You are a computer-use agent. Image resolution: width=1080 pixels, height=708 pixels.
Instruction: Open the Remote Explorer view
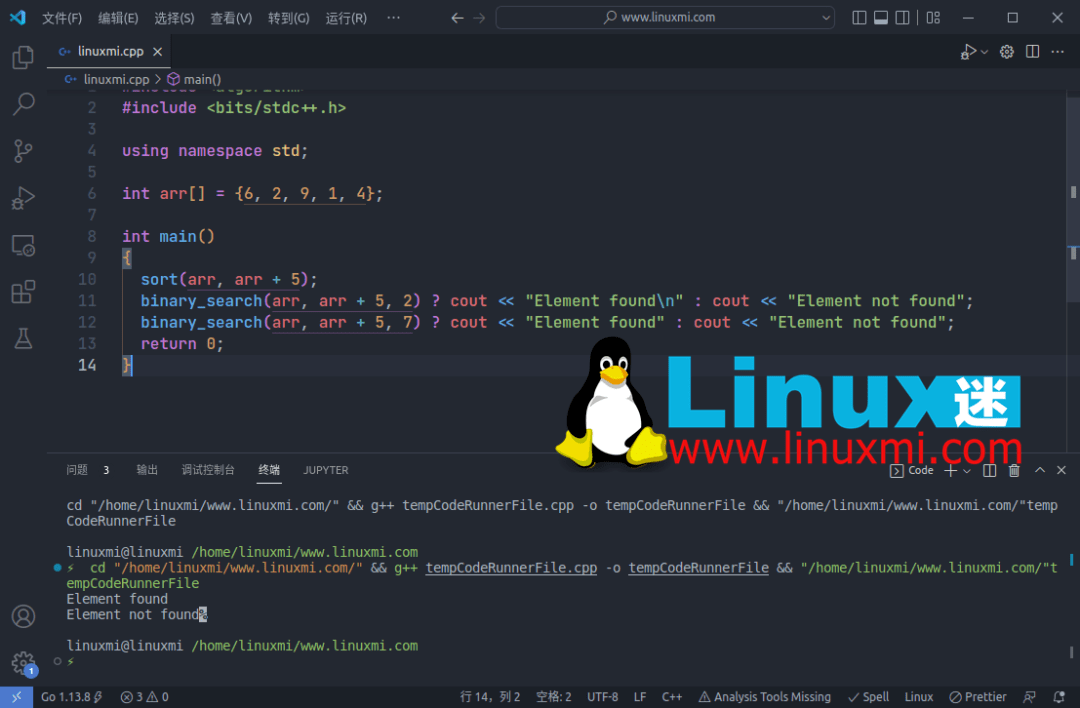23,245
